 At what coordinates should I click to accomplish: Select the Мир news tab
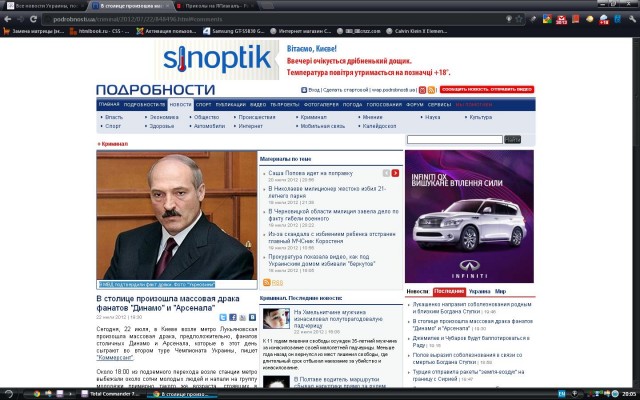[500, 291]
